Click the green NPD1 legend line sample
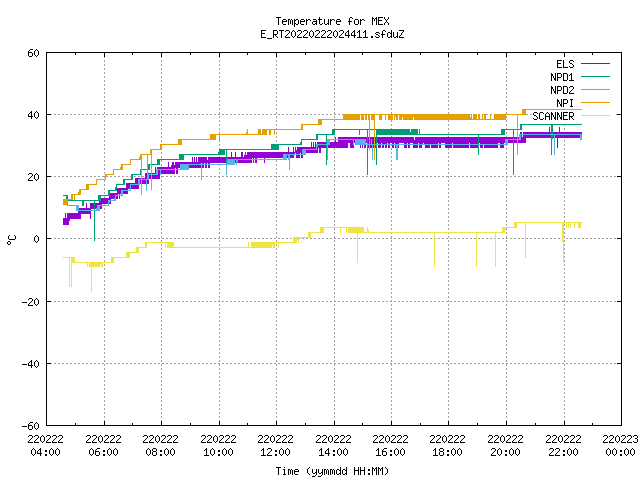This screenshot has height=480, width=640. [x=595, y=77]
